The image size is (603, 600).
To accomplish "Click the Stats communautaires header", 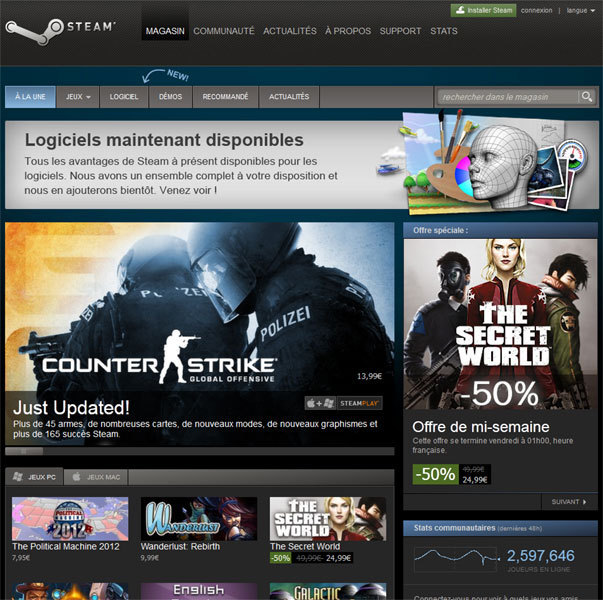I will coord(500,528).
